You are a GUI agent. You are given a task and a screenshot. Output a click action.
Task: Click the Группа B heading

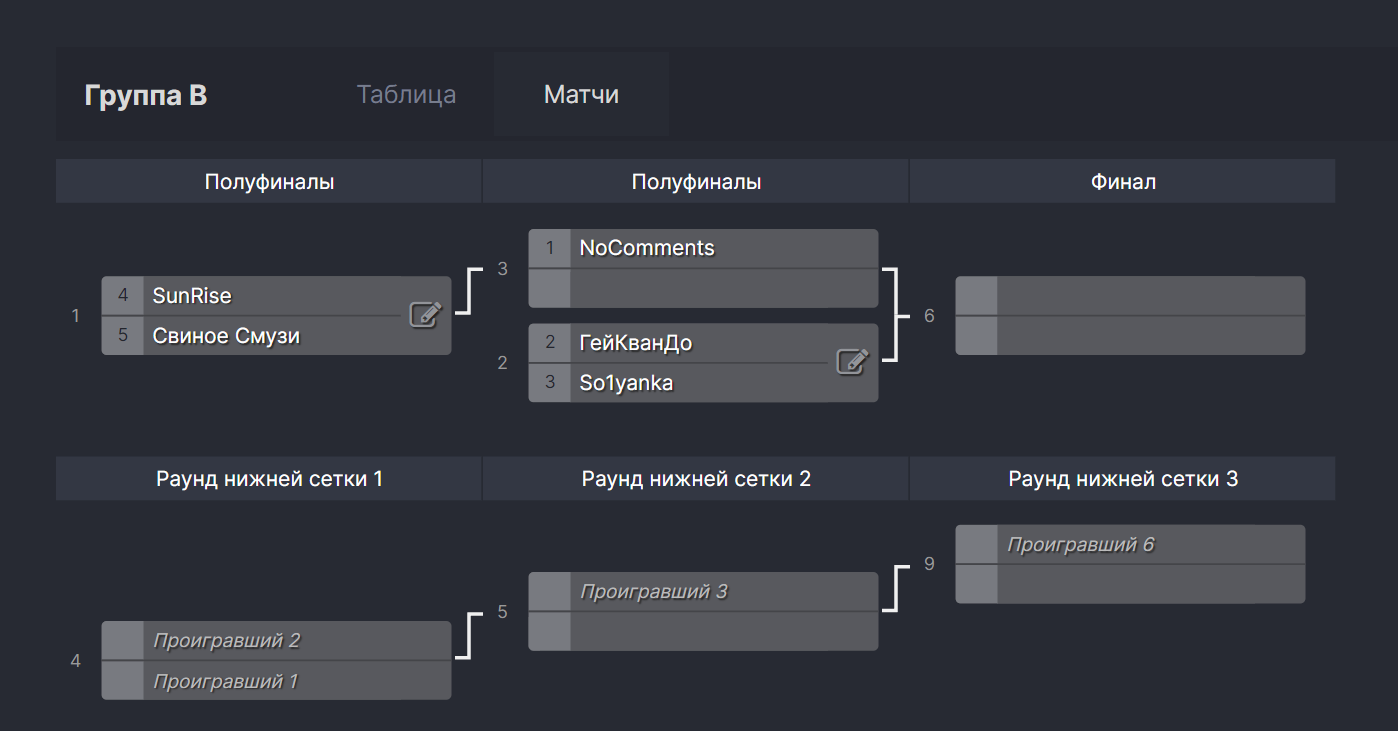(146, 95)
